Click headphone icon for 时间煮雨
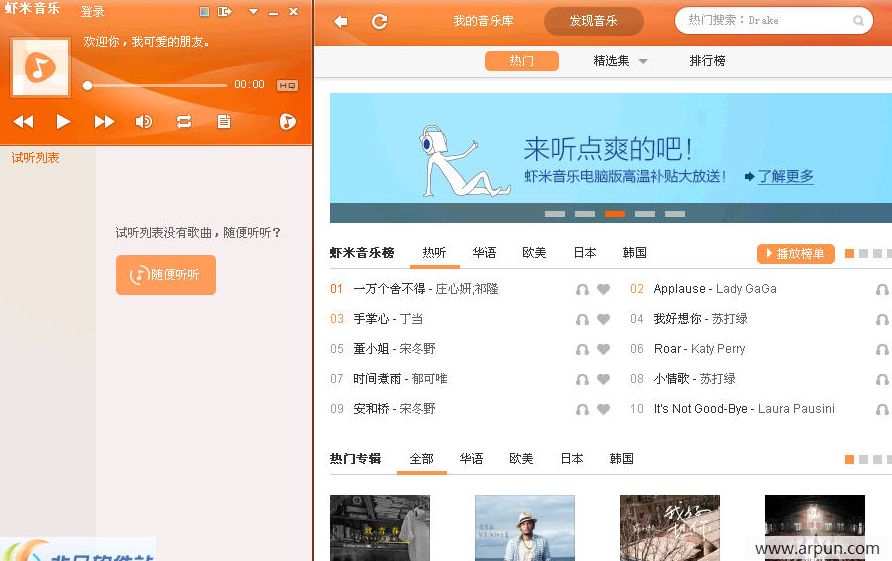This screenshot has width=892, height=561. coord(582,380)
